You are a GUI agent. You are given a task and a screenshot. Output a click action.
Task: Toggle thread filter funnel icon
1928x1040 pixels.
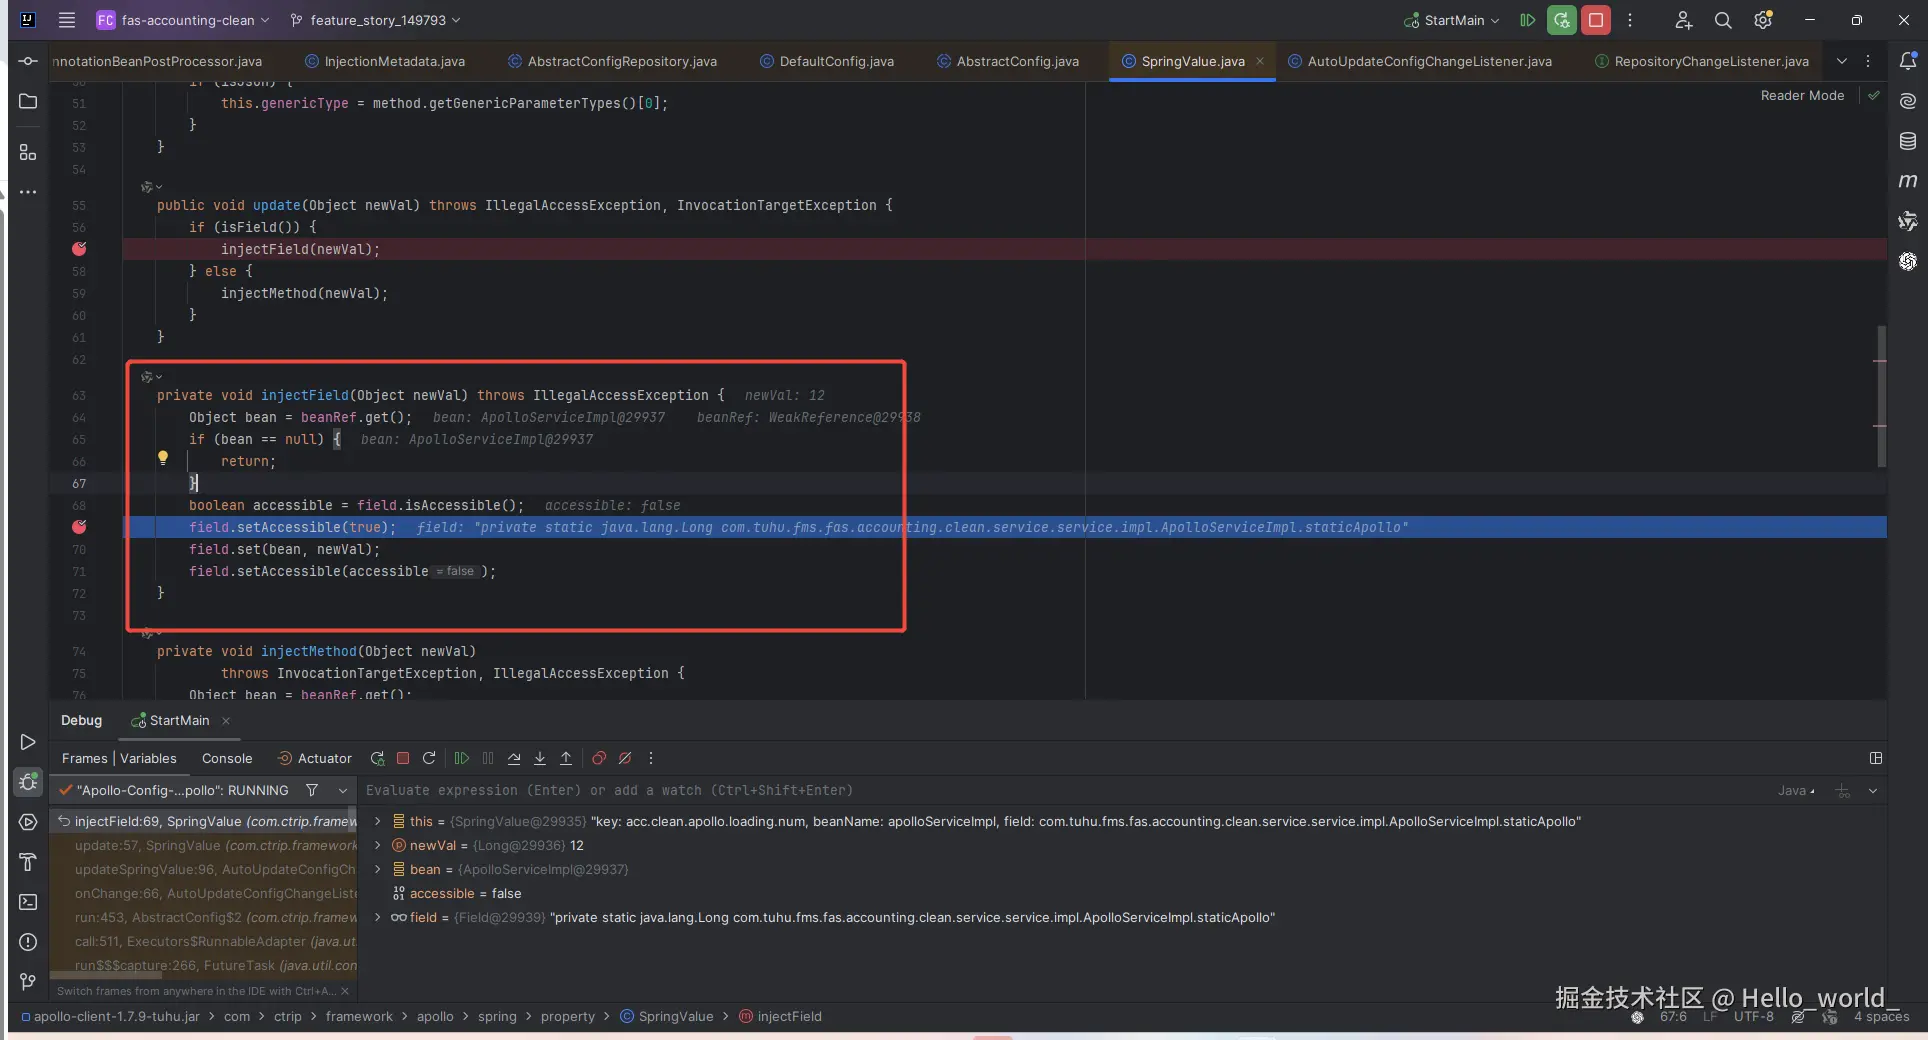[312, 790]
